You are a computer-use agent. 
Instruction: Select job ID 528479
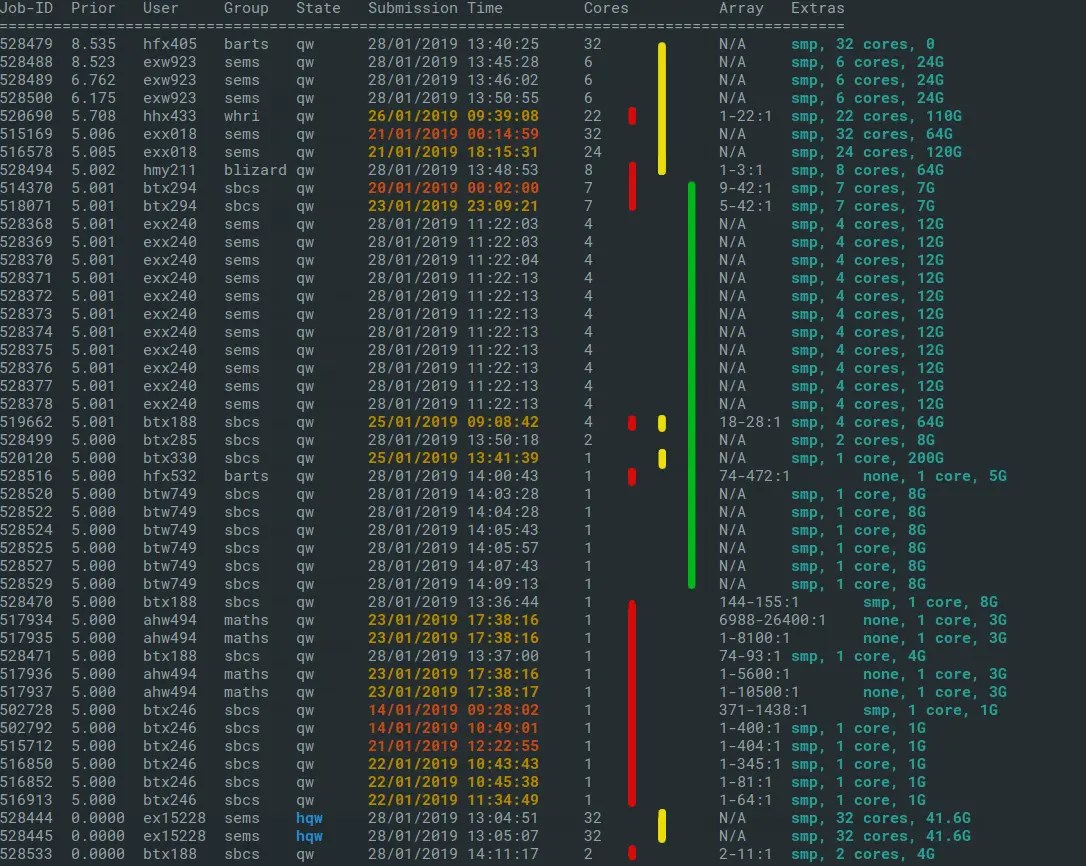coord(26,44)
